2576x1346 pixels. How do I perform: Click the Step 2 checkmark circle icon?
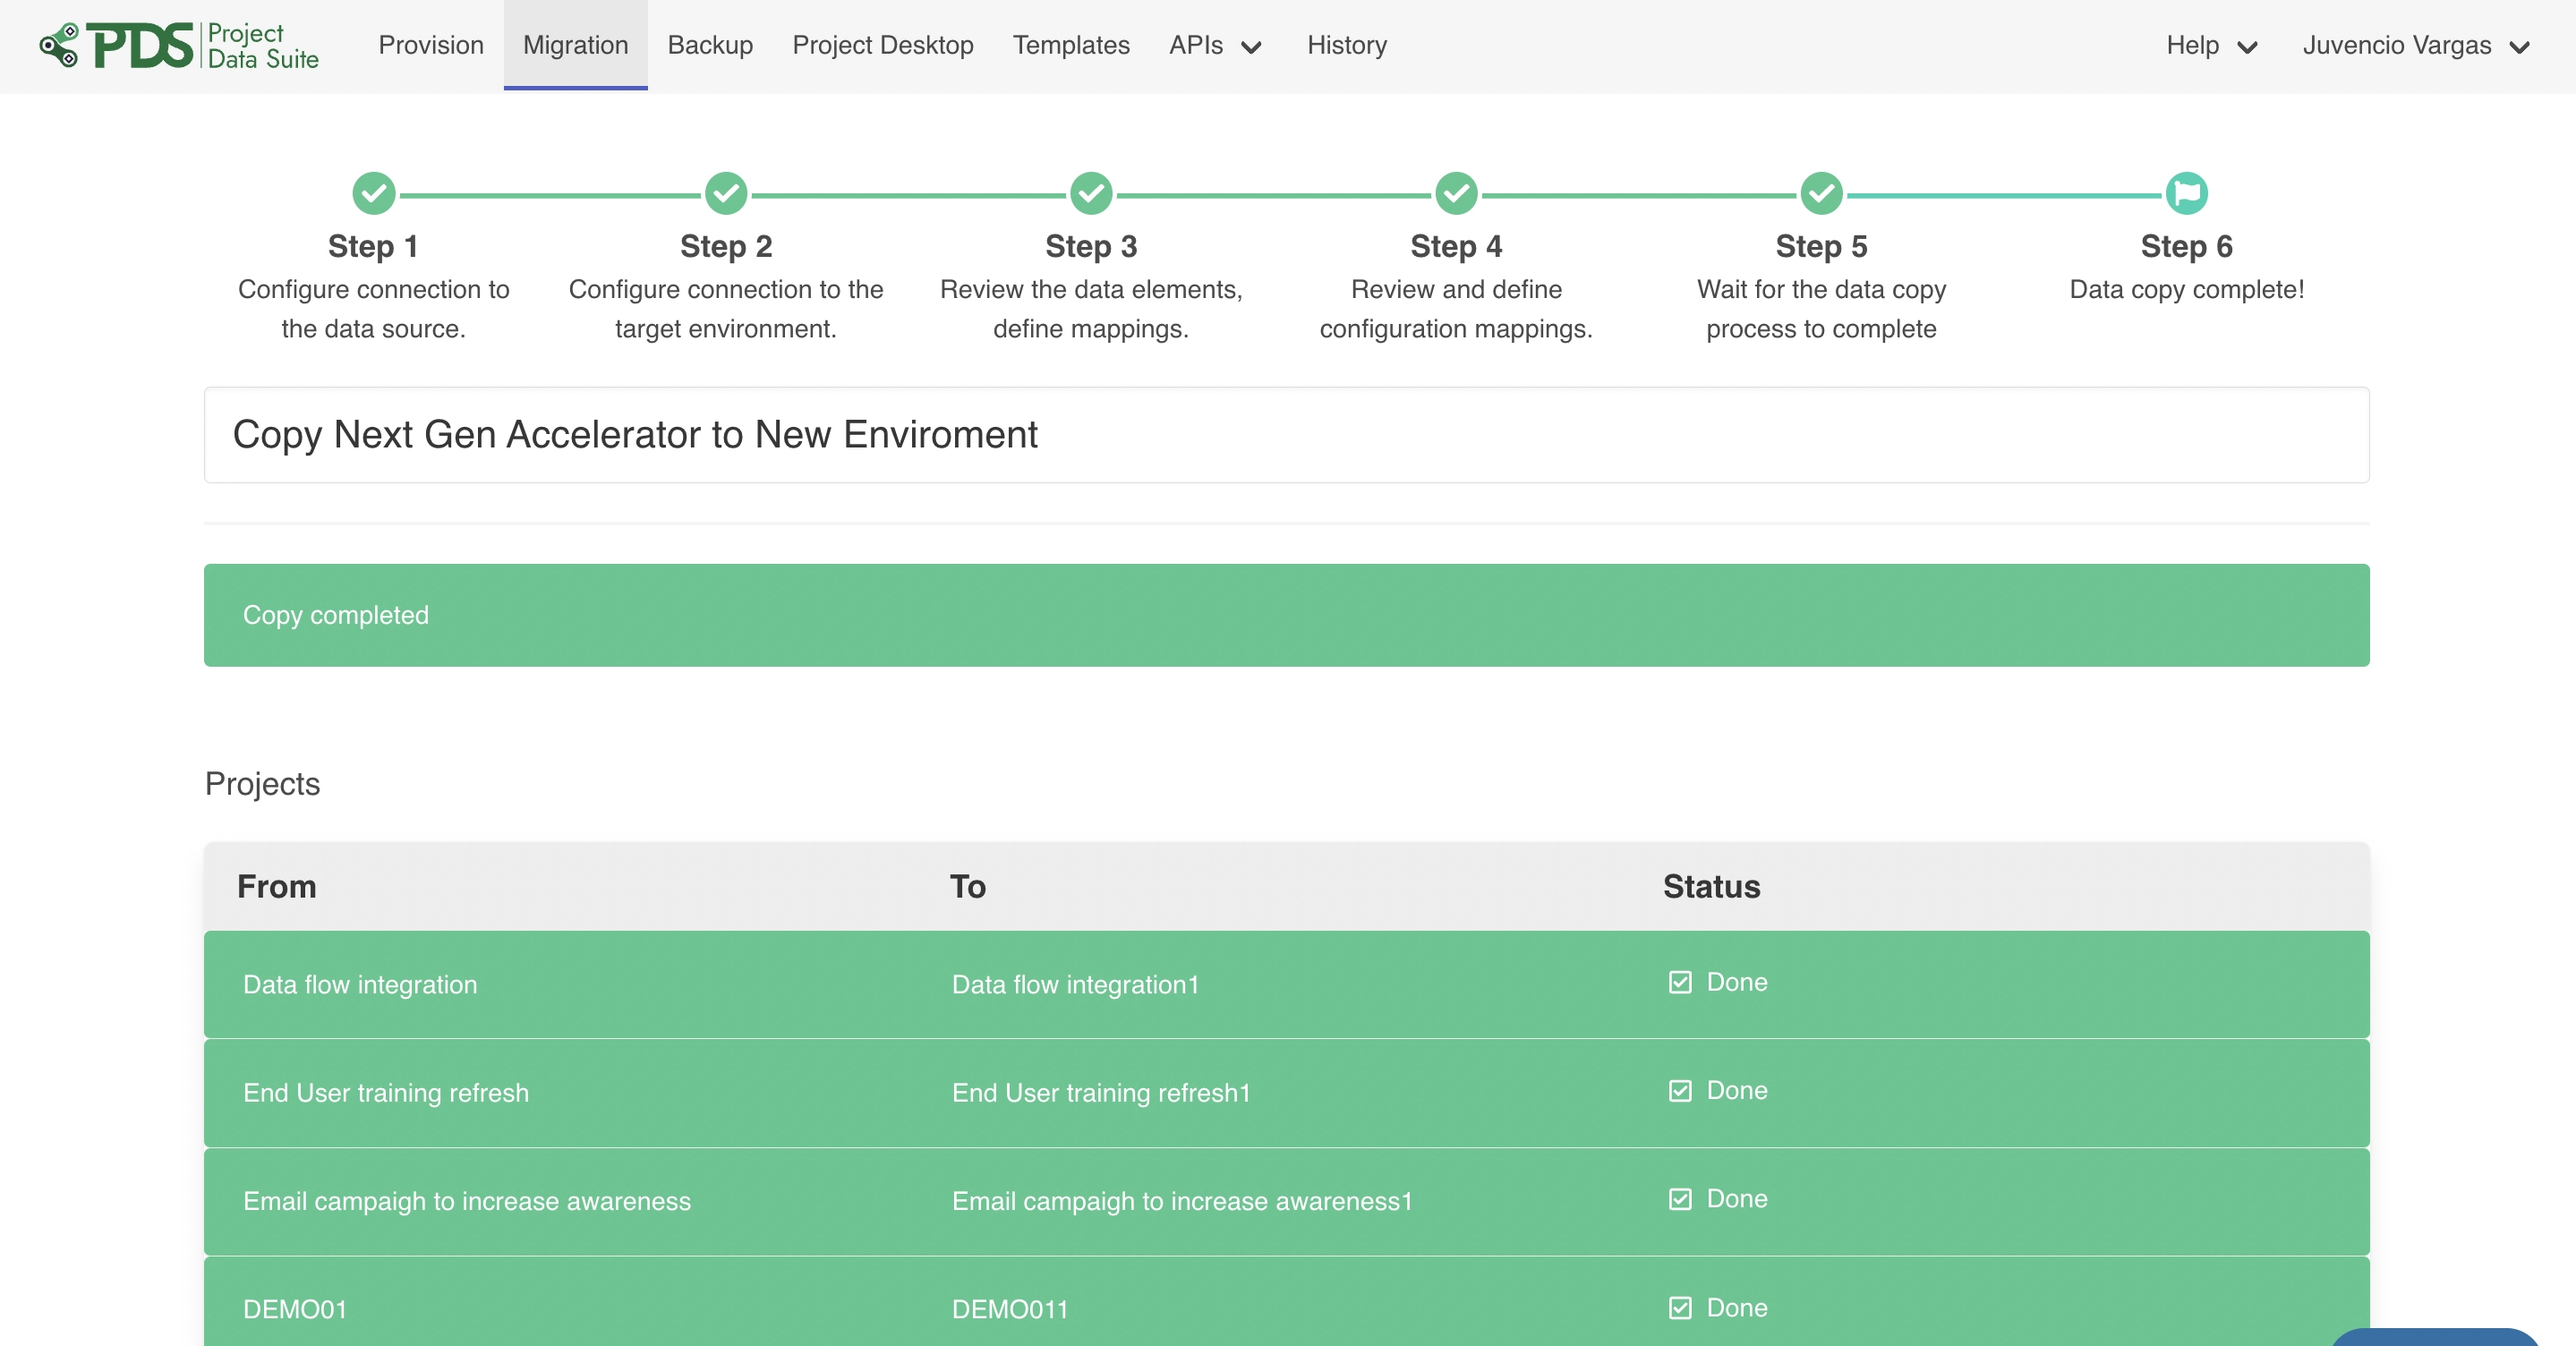tap(726, 193)
